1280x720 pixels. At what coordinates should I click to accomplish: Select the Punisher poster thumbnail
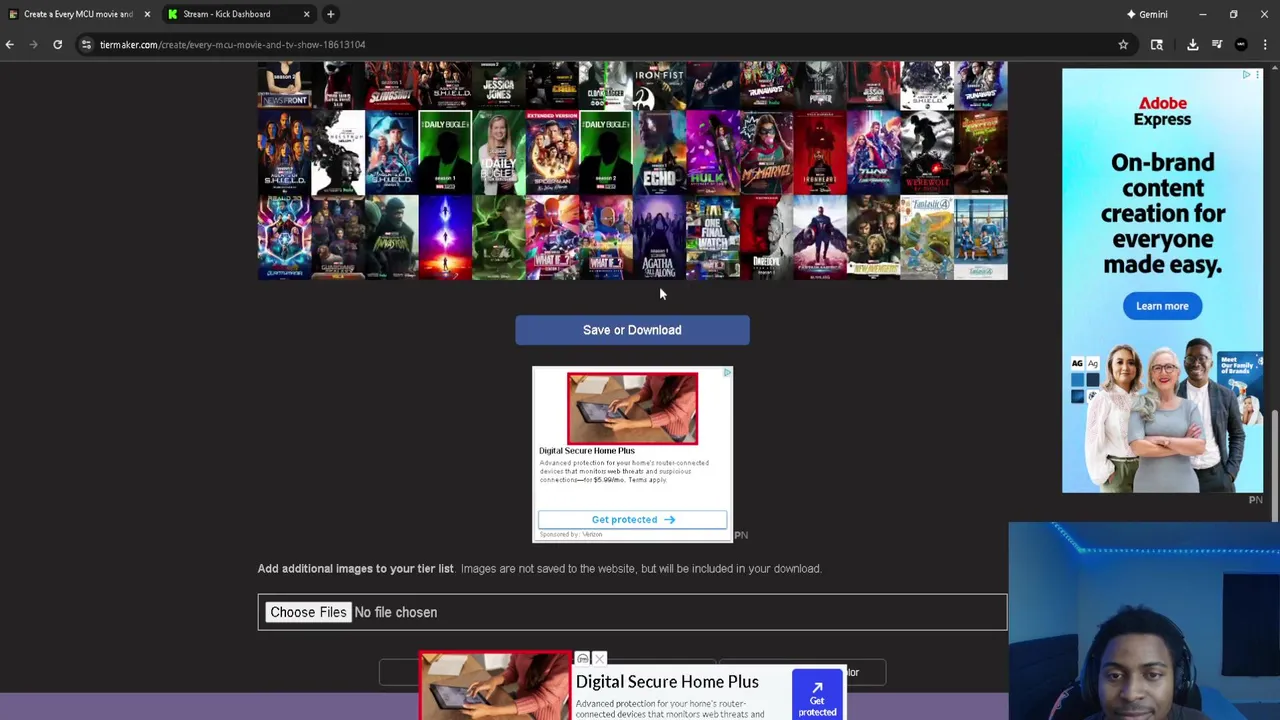point(820,85)
